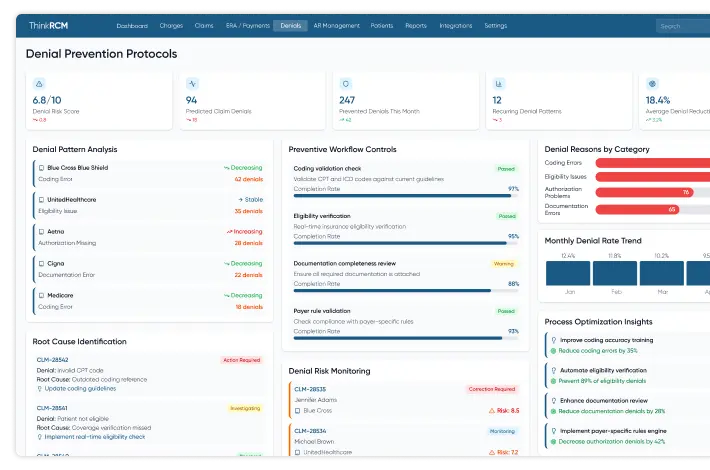Click the building icon next to Blue Cross payer
This screenshot has height=470, width=710.
[297, 411]
